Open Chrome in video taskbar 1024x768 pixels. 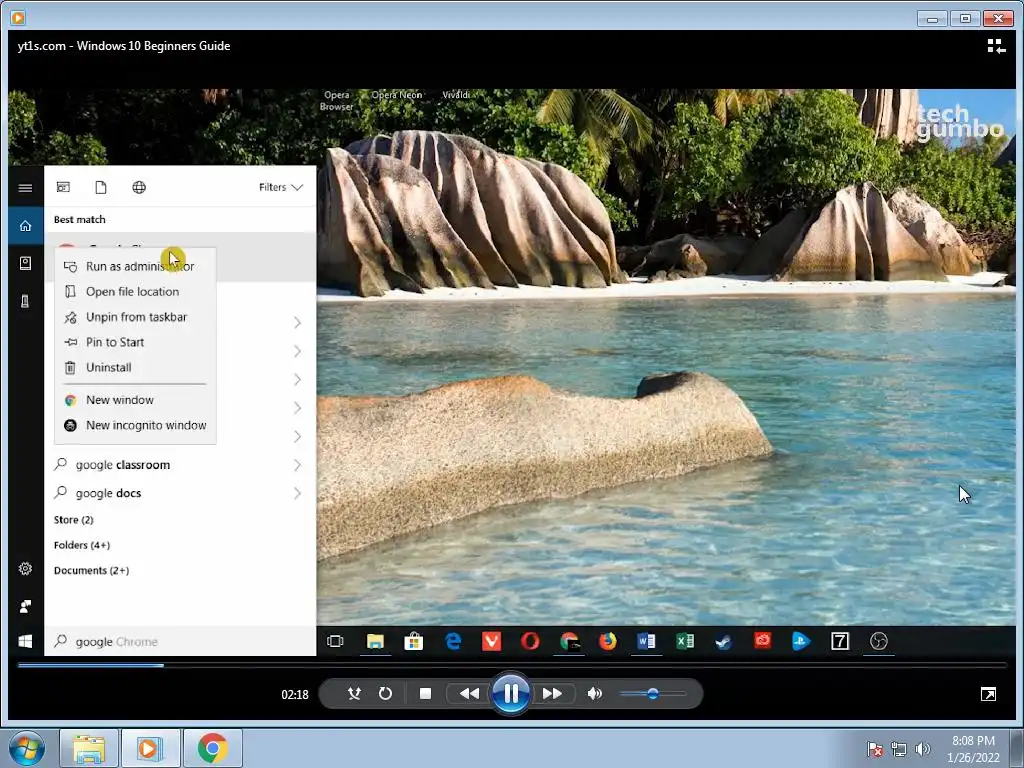click(x=569, y=641)
